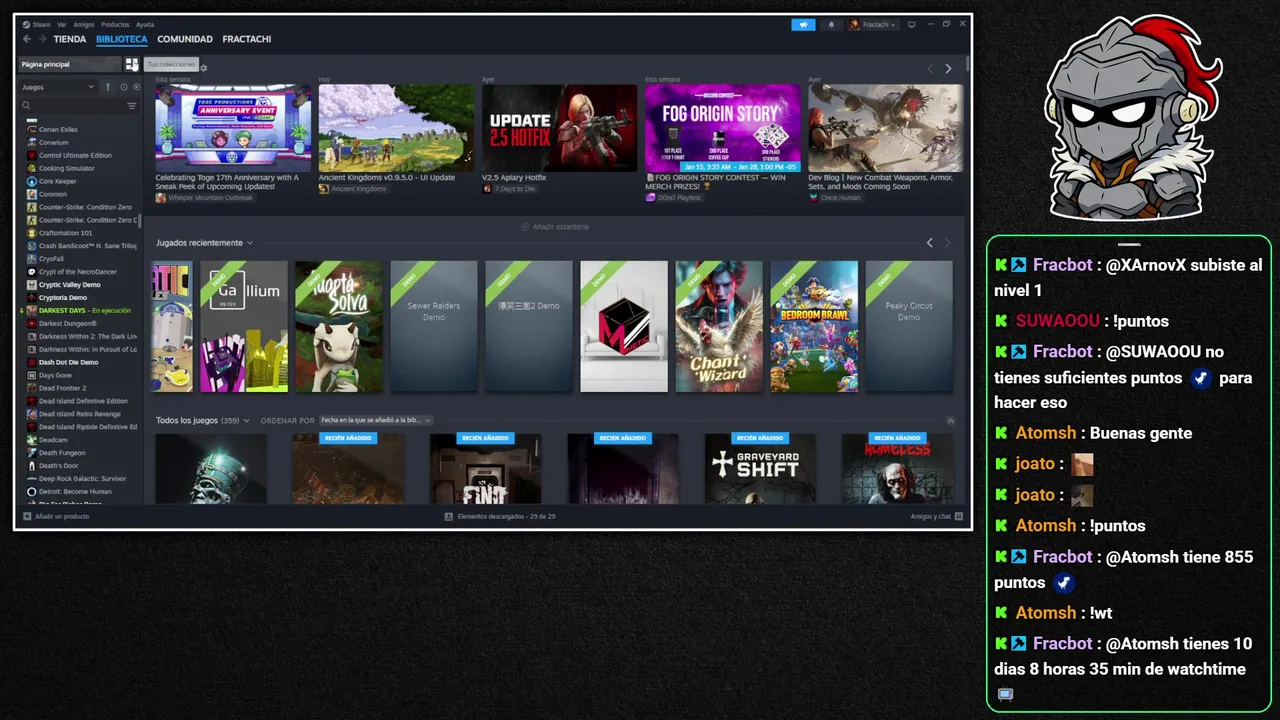Click the Ancient Kingdoms game tag

(x=352, y=189)
